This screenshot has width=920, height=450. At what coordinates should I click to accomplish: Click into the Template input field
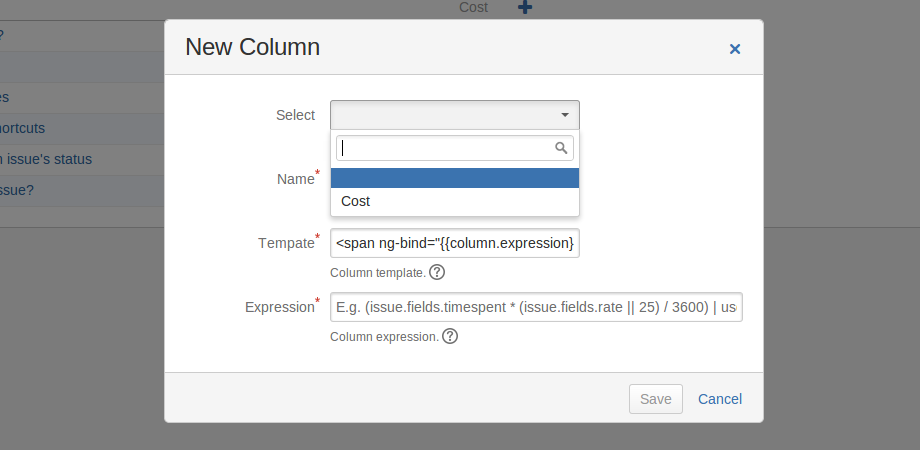pyautogui.click(x=455, y=243)
